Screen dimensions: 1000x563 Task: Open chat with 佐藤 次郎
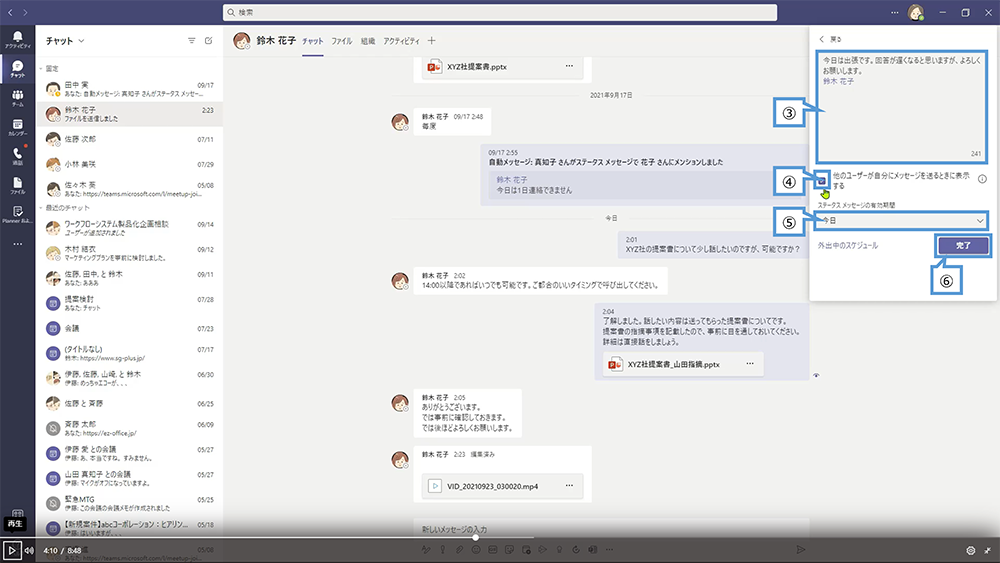130,139
